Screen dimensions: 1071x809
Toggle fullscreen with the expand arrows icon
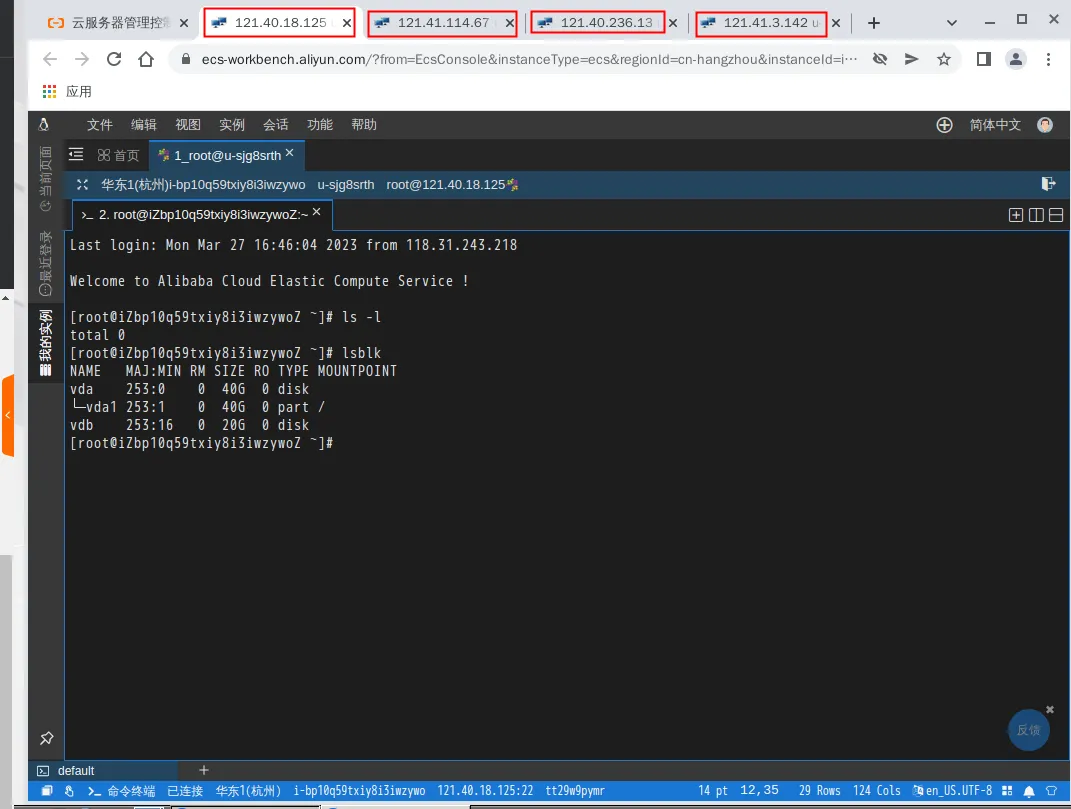pos(83,184)
